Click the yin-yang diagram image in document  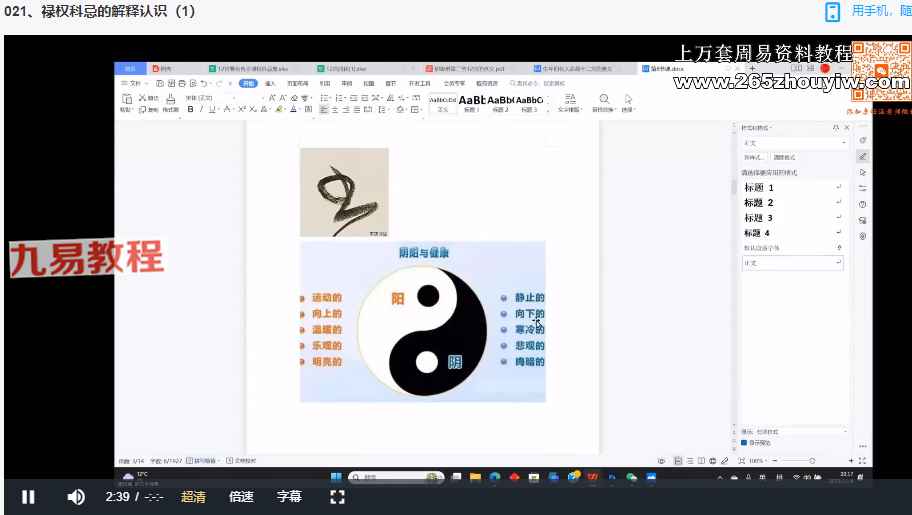422,322
